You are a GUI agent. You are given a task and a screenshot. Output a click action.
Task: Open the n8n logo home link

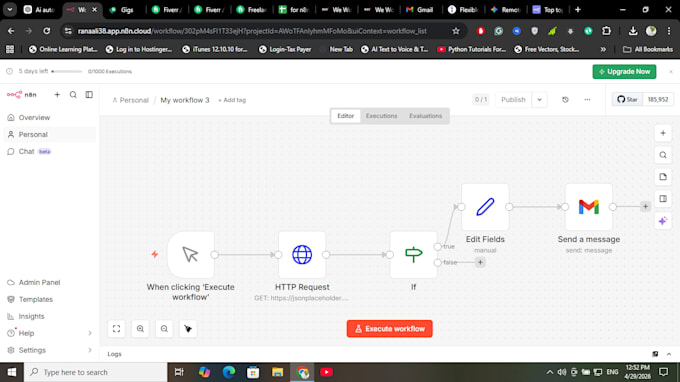pyautogui.click(x=22, y=95)
